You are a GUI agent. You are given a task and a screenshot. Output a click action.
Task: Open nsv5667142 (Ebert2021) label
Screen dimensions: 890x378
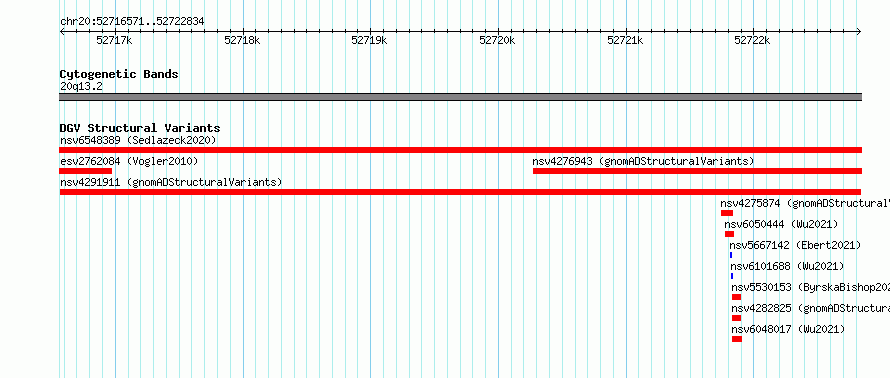pos(795,246)
